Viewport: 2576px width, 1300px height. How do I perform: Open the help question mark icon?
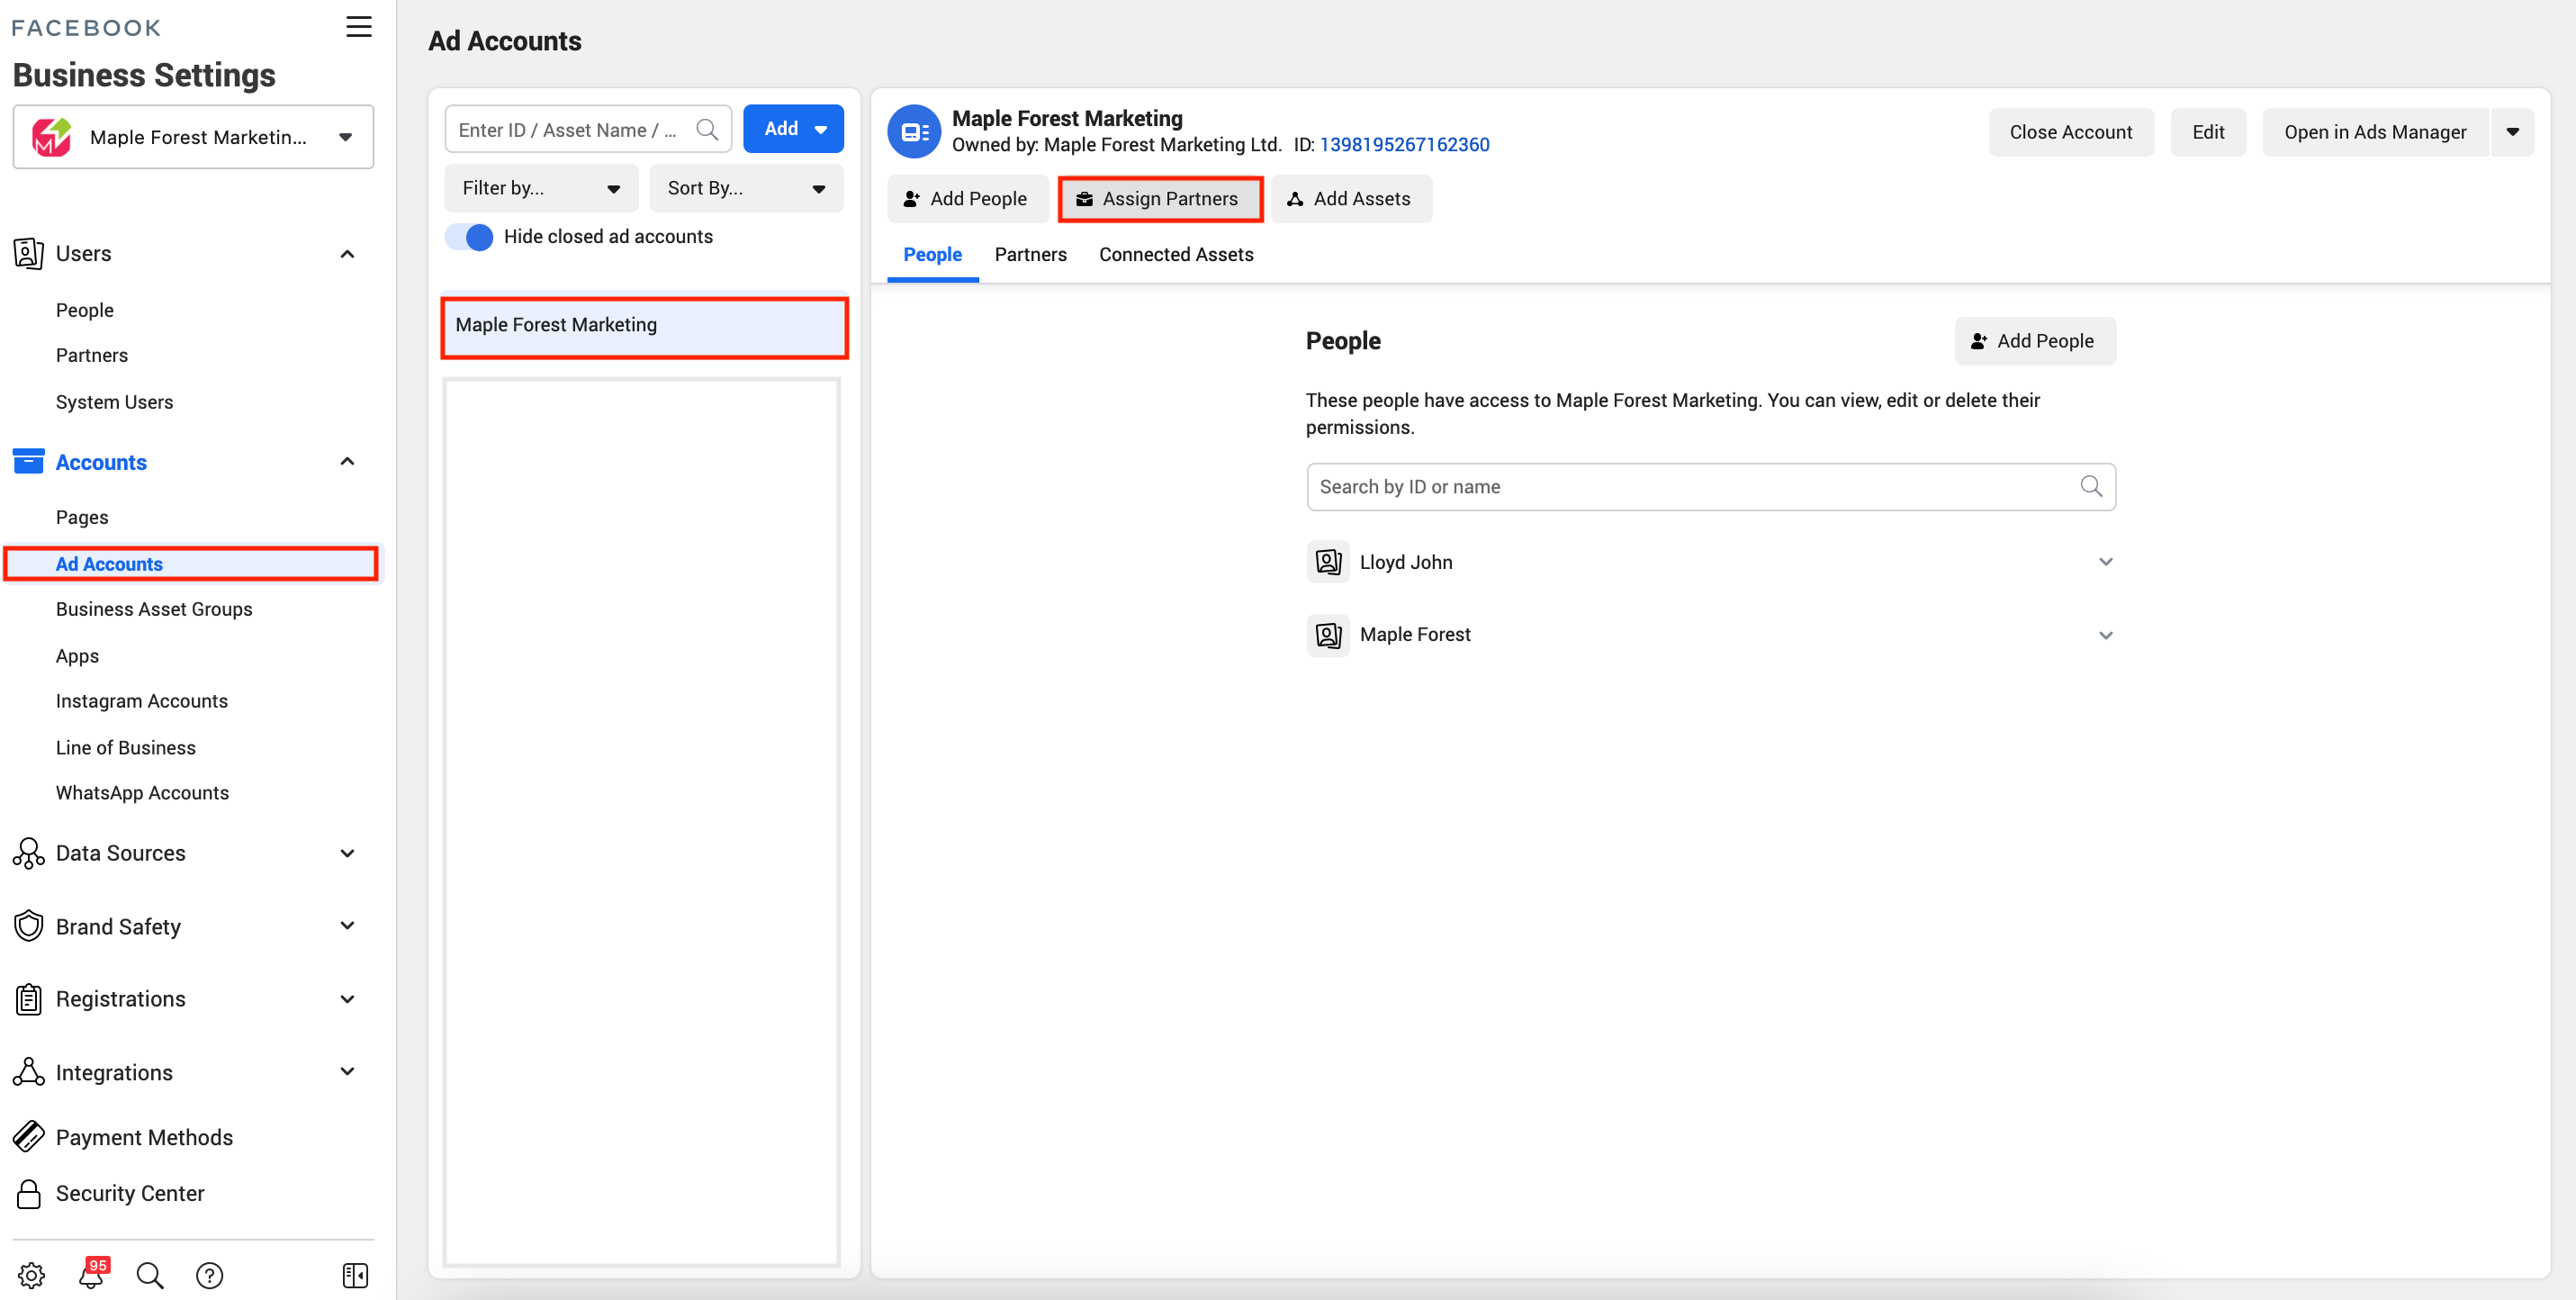point(209,1275)
